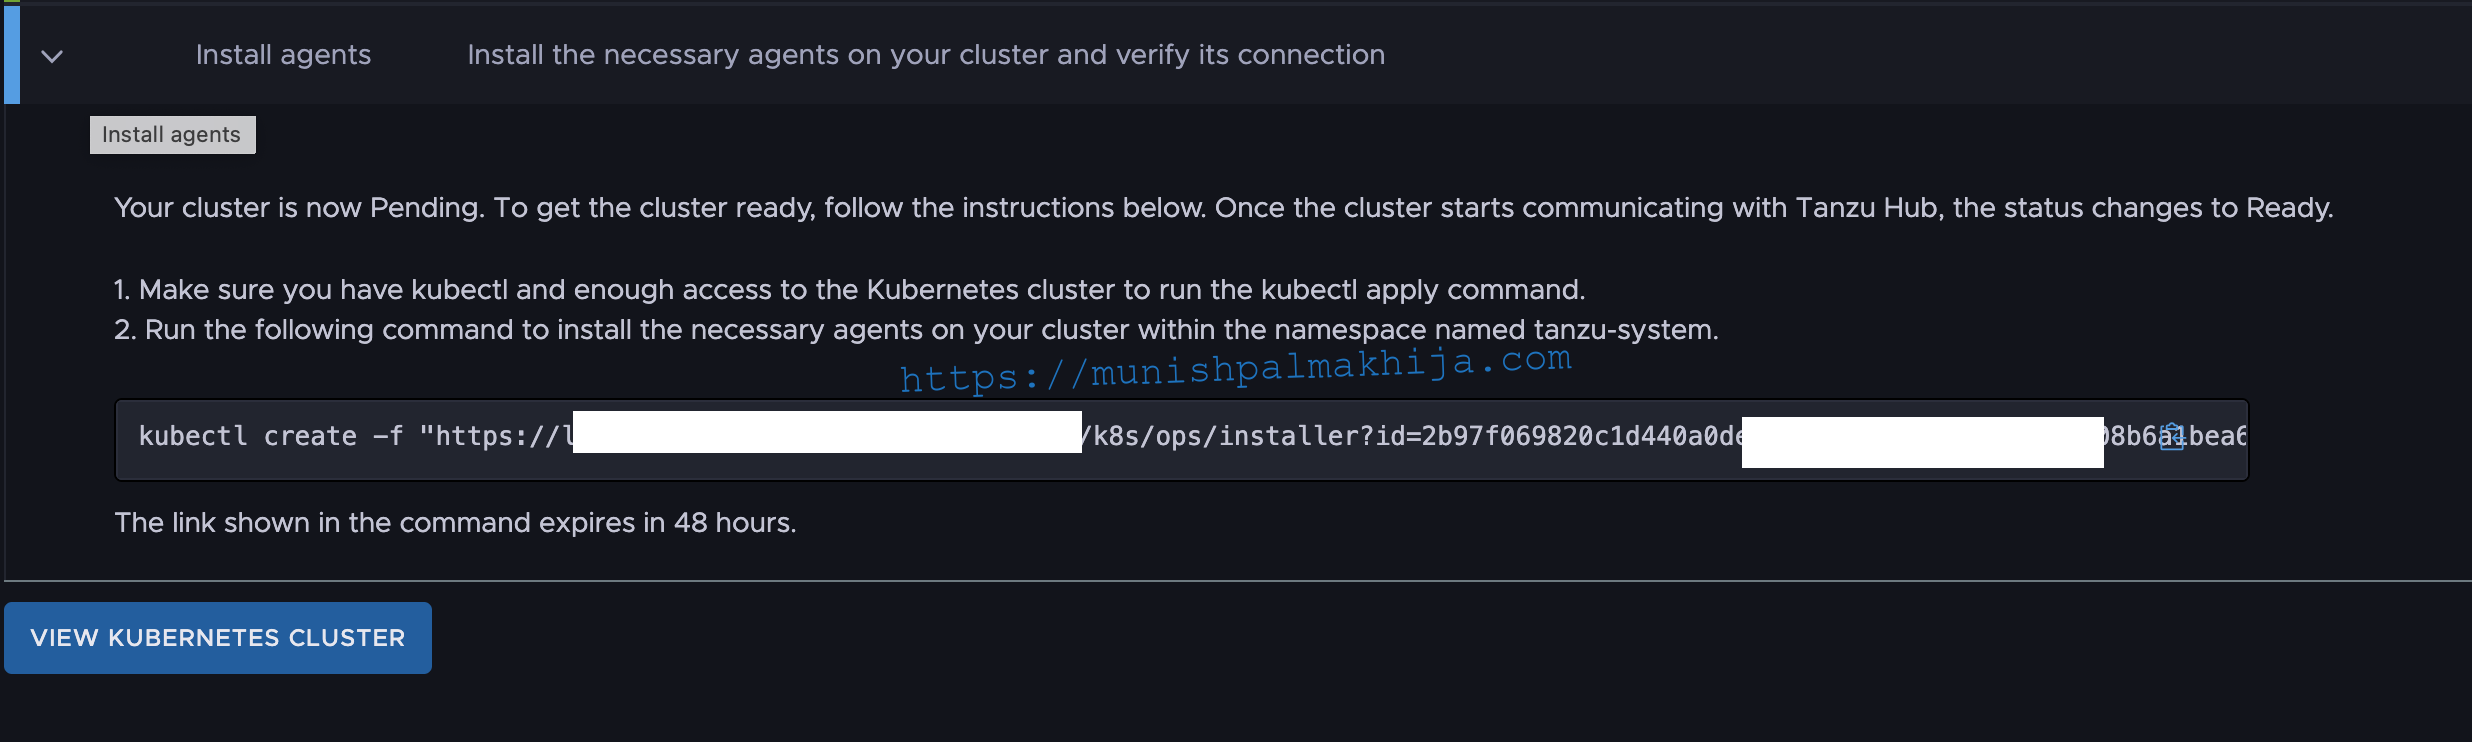Click the gray Install agents tooltip label
This screenshot has height=742, width=2472.
pyautogui.click(x=173, y=135)
